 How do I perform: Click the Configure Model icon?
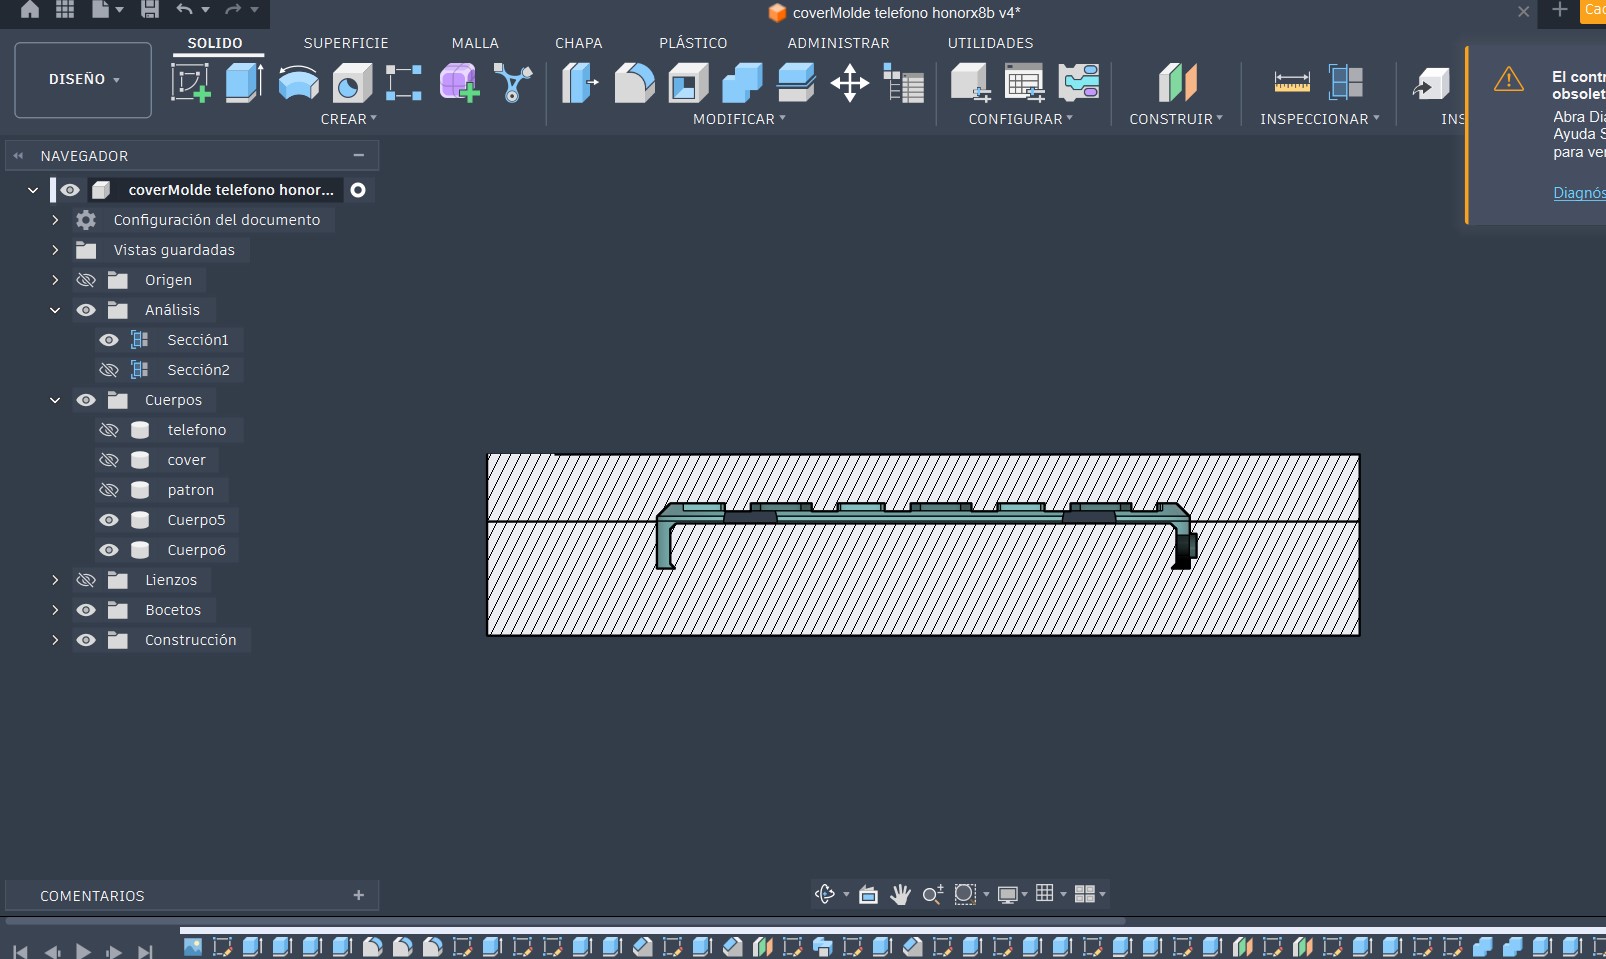coord(970,83)
